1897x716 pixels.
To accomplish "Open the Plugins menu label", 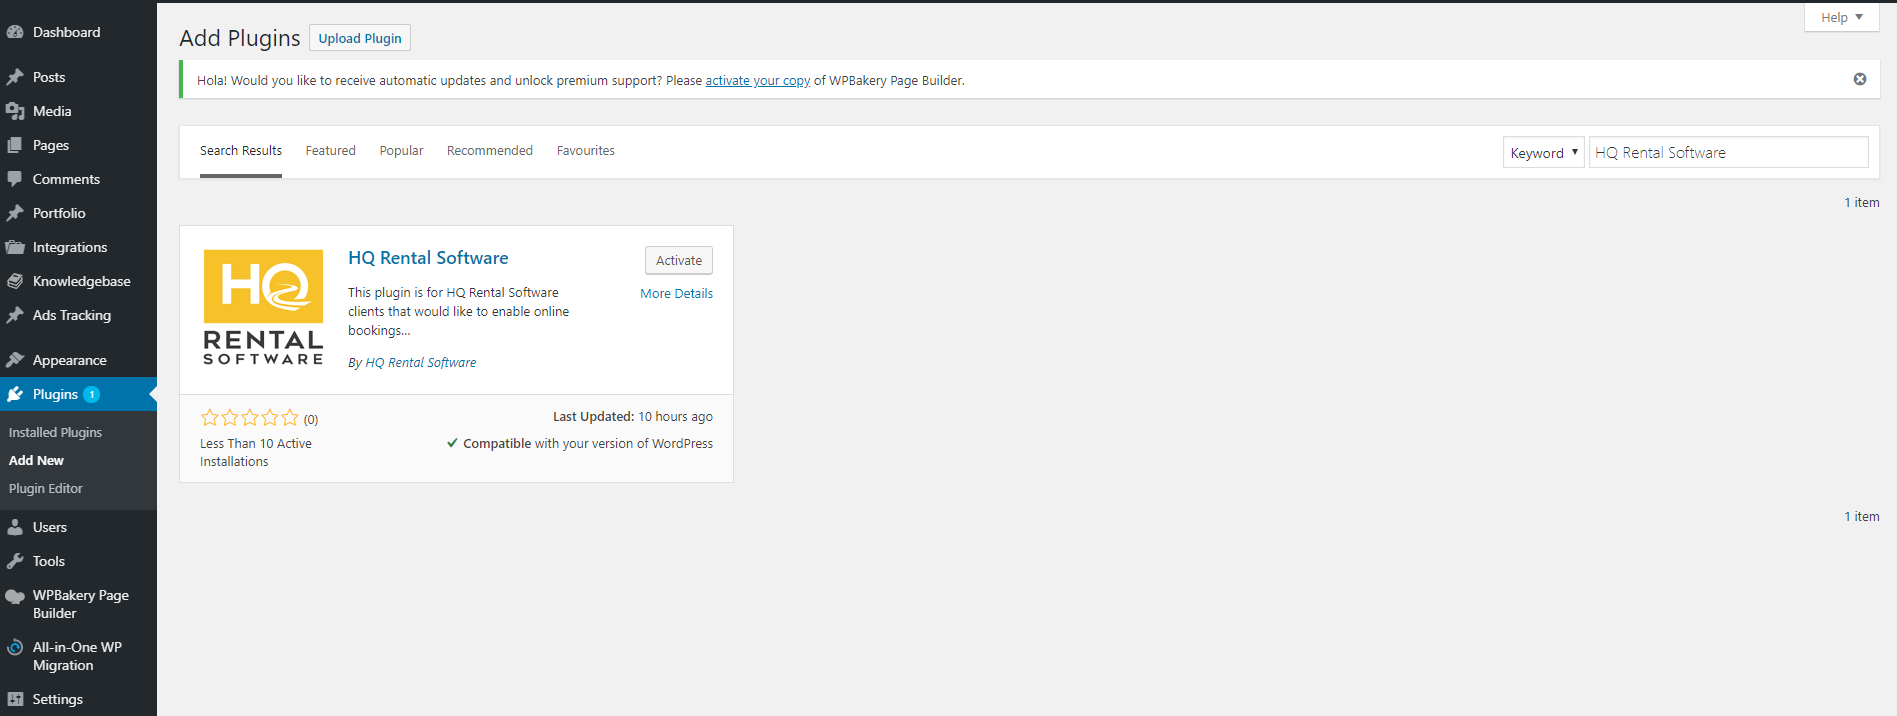I will [x=55, y=394].
